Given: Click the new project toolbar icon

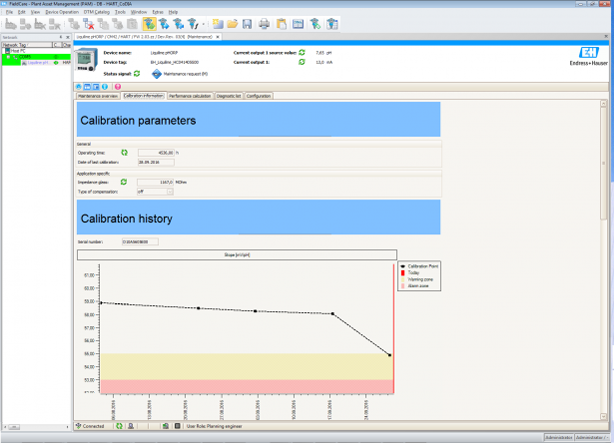Looking at the screenshot, I should (x=218, y=24).
